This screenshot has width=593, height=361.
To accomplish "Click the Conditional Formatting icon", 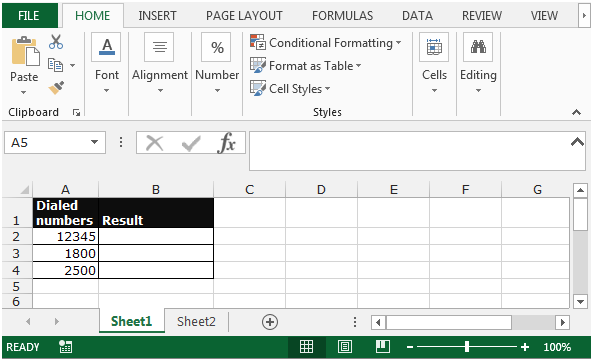I will [x=258, y=42].
